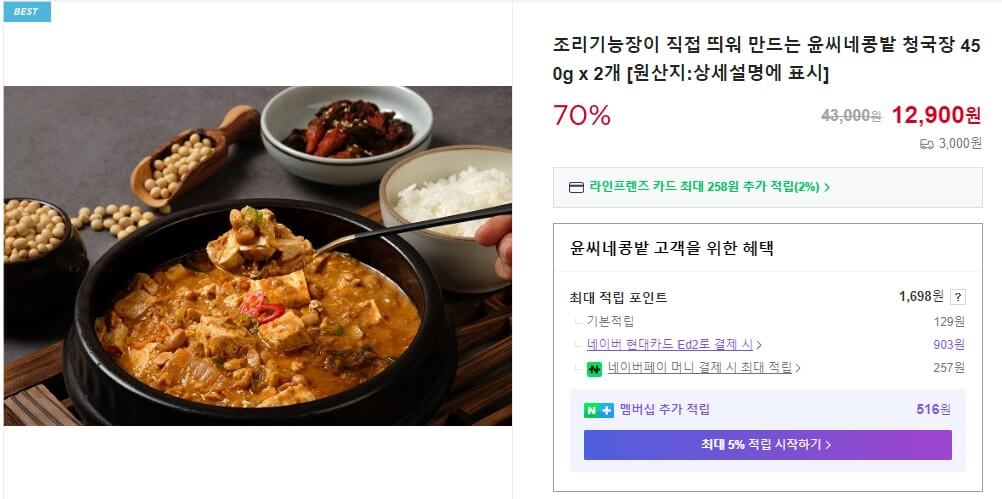Image resolution: width=1002 pixels, height=499 pixels.
Task: Open 네이버 현대카드 Ed2로 결제 시 link
Action: click(x=669, y=345)
